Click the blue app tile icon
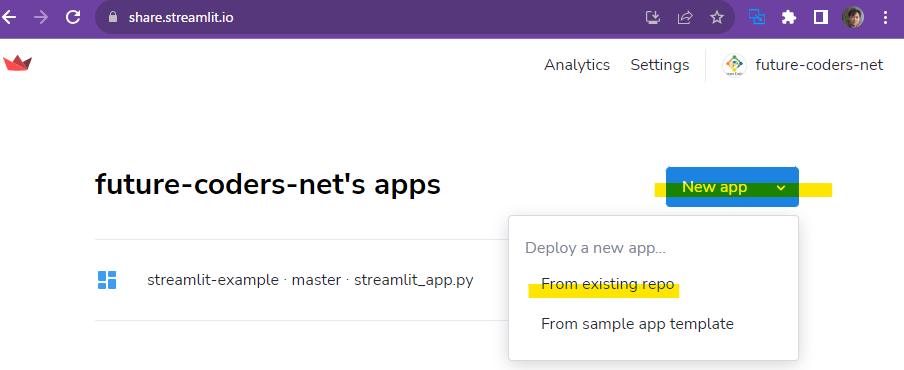Image resolution: width=904 pixels, height=370 pixels. pyautogui.click(x=107, y=280)
